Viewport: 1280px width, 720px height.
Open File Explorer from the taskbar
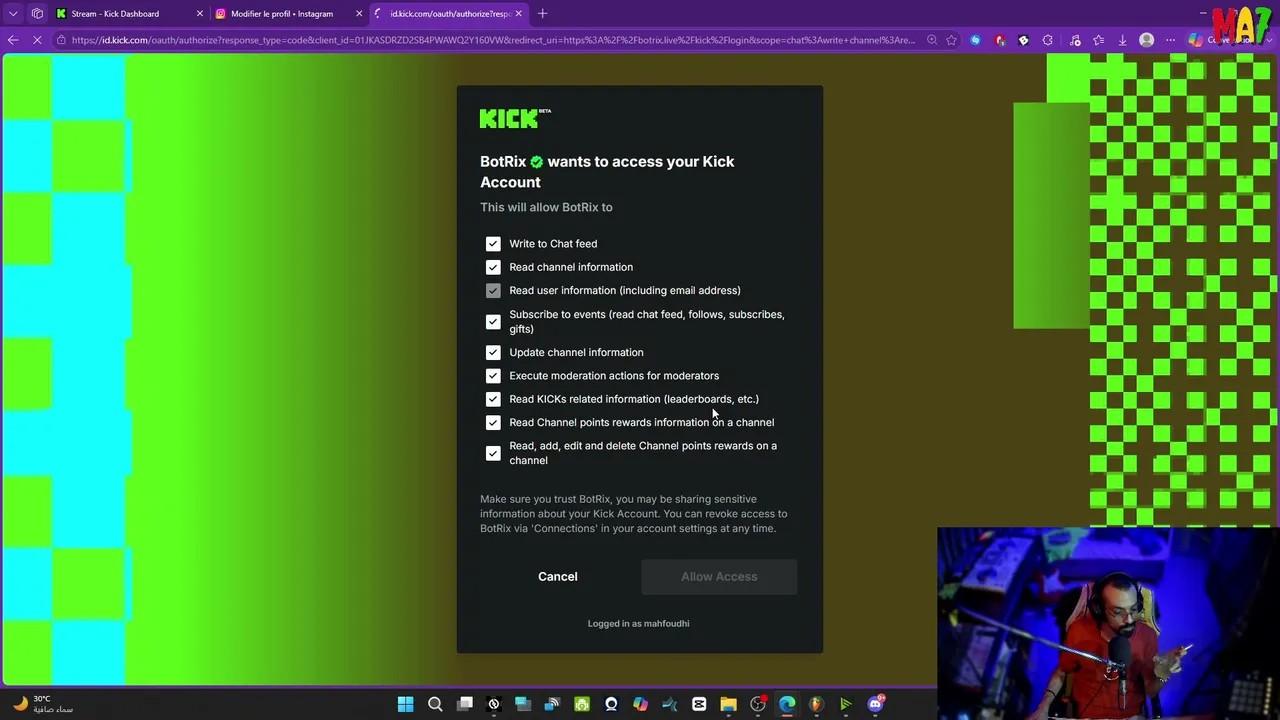[728, 704]
